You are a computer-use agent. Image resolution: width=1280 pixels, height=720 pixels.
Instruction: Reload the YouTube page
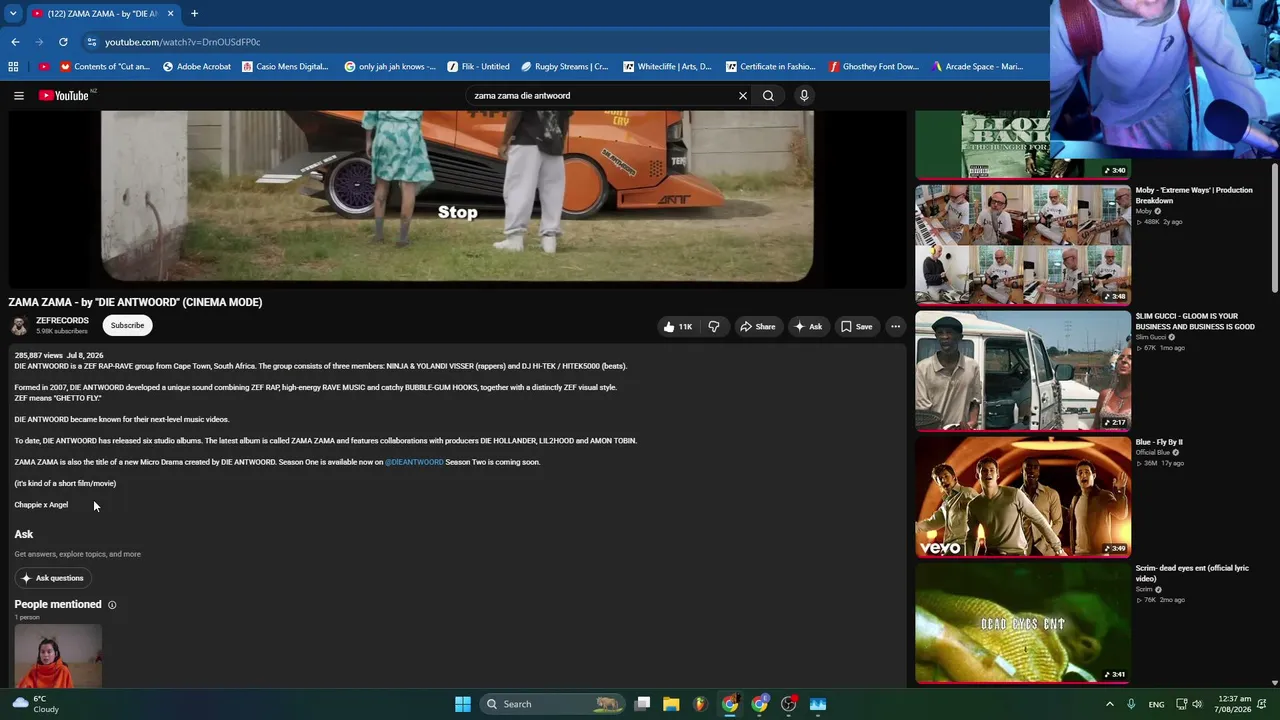pyautogui.click(x=63, y=42)
